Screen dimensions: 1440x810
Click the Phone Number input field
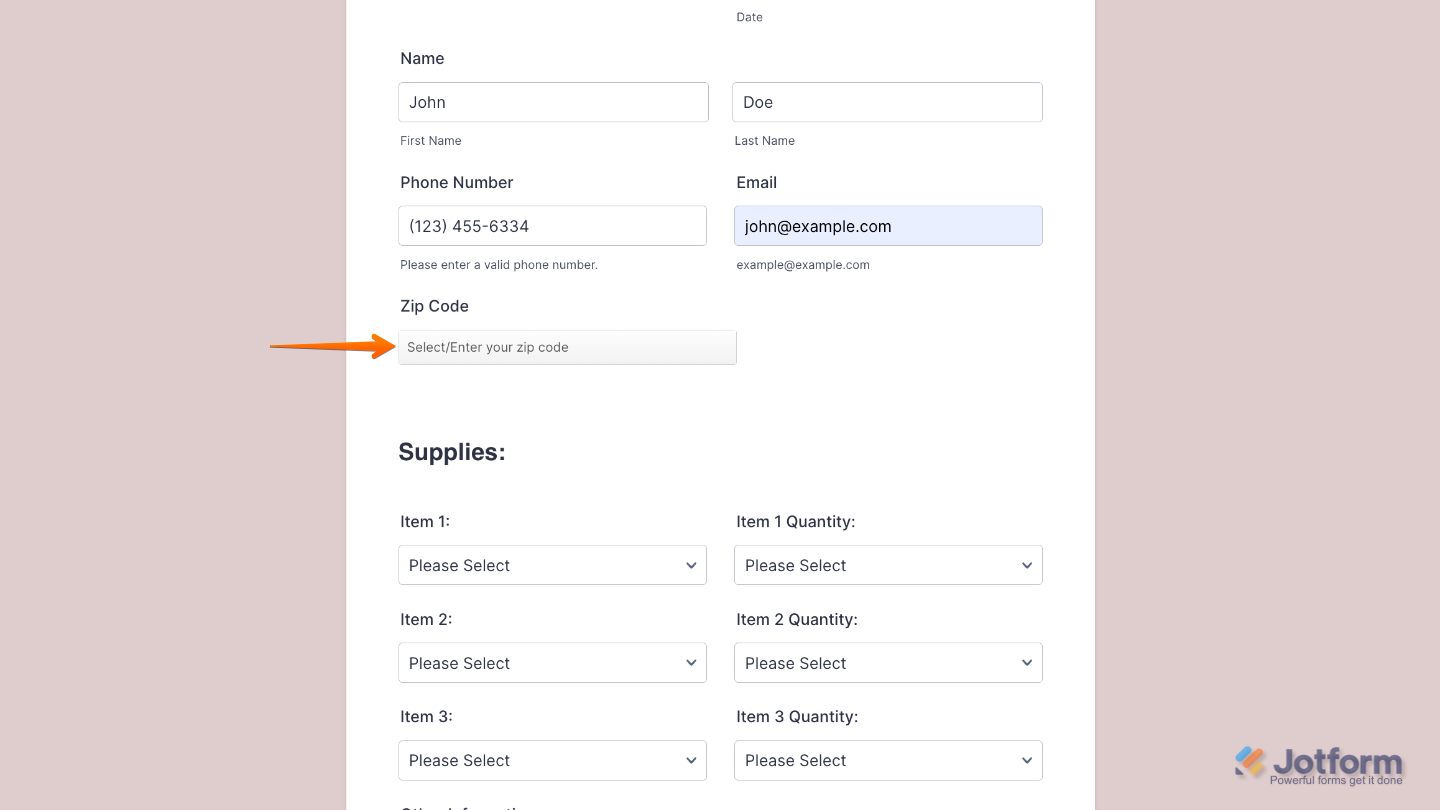[x=552, y=226]
